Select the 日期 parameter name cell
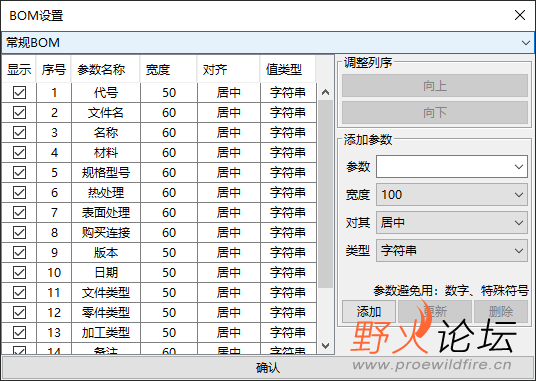 (106, 272)
